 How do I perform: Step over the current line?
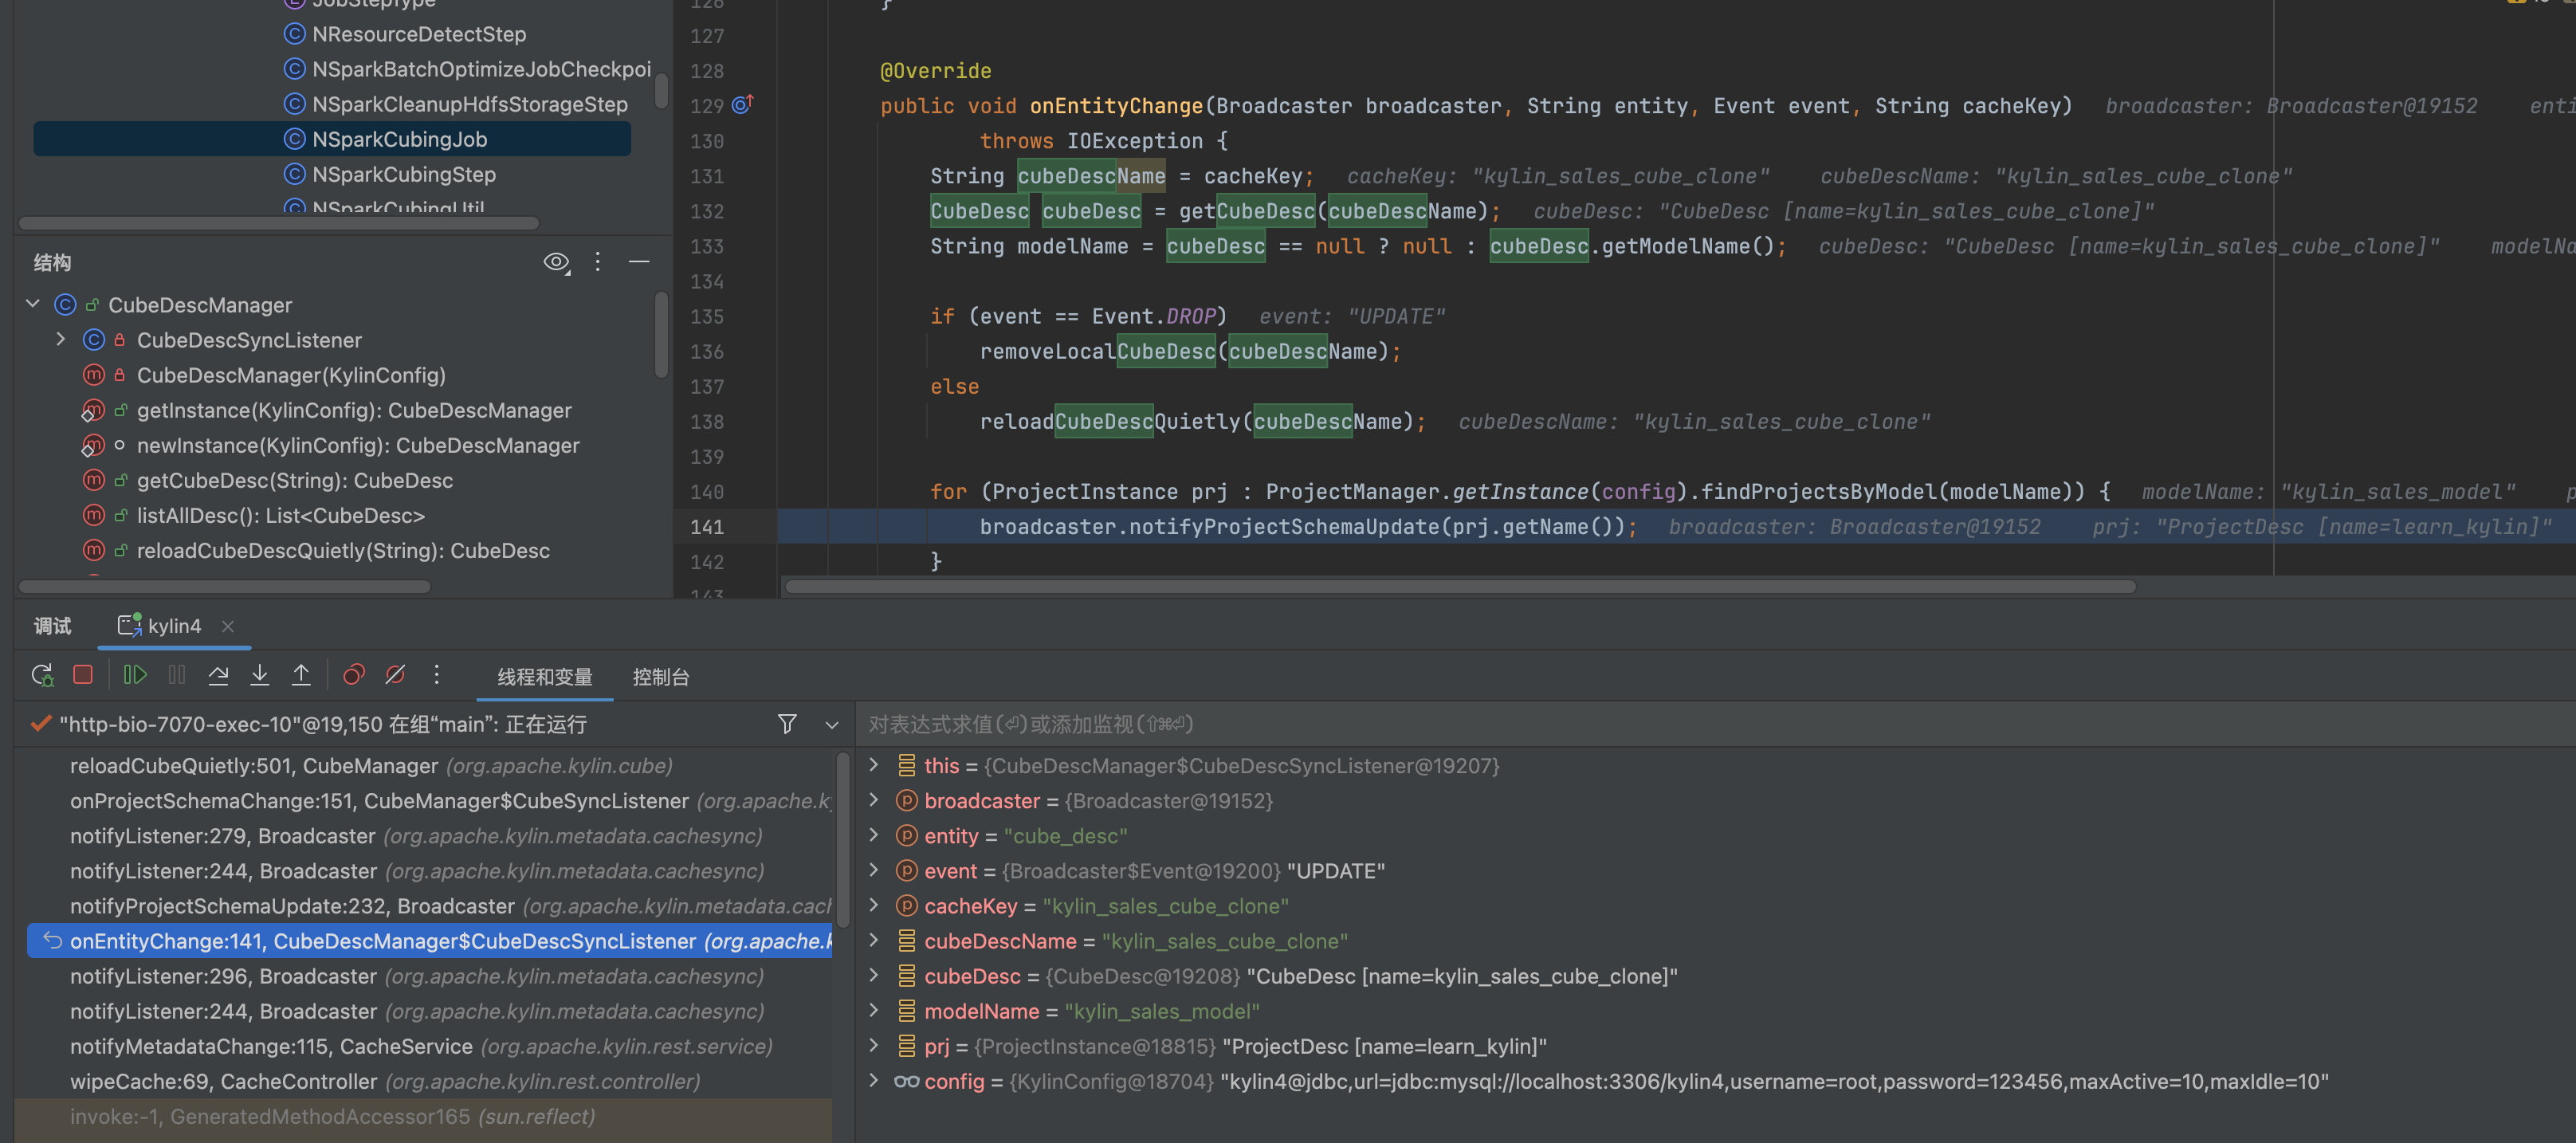coord(218,676)
